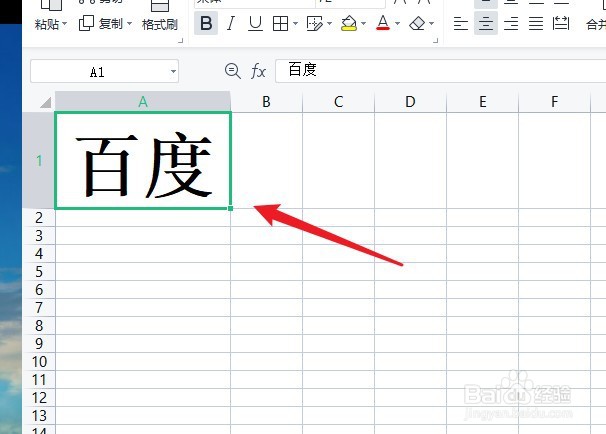Click cell A1 containing 百度
The width and height of the screenshot is (606, 434).
point(143,160)
